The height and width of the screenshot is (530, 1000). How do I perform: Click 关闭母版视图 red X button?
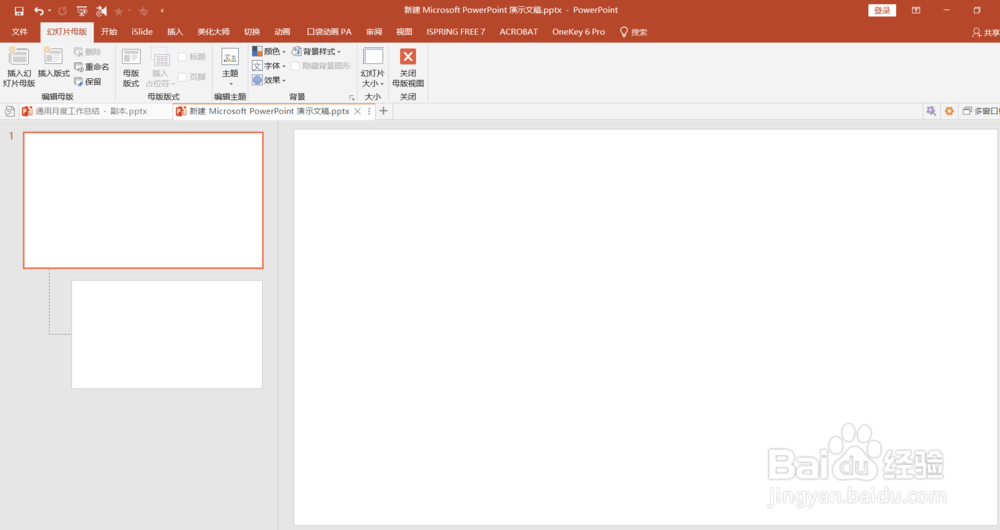(x=408, y=67)
